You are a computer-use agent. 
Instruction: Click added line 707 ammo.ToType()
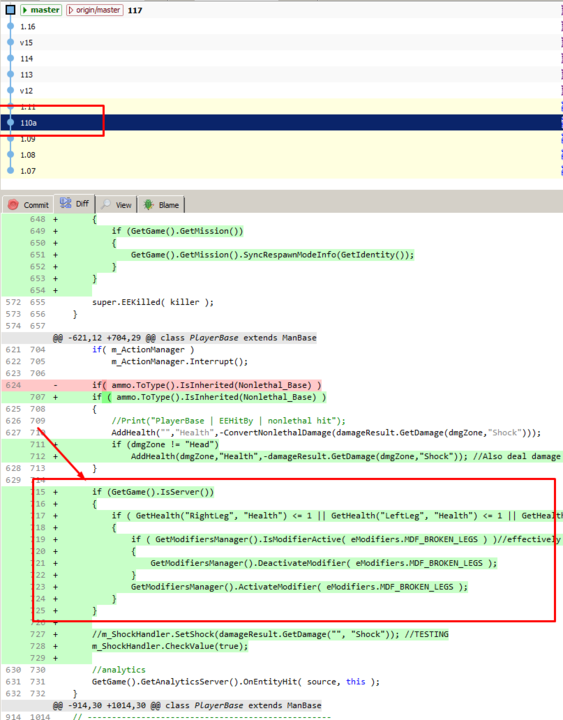pos(209,397)
